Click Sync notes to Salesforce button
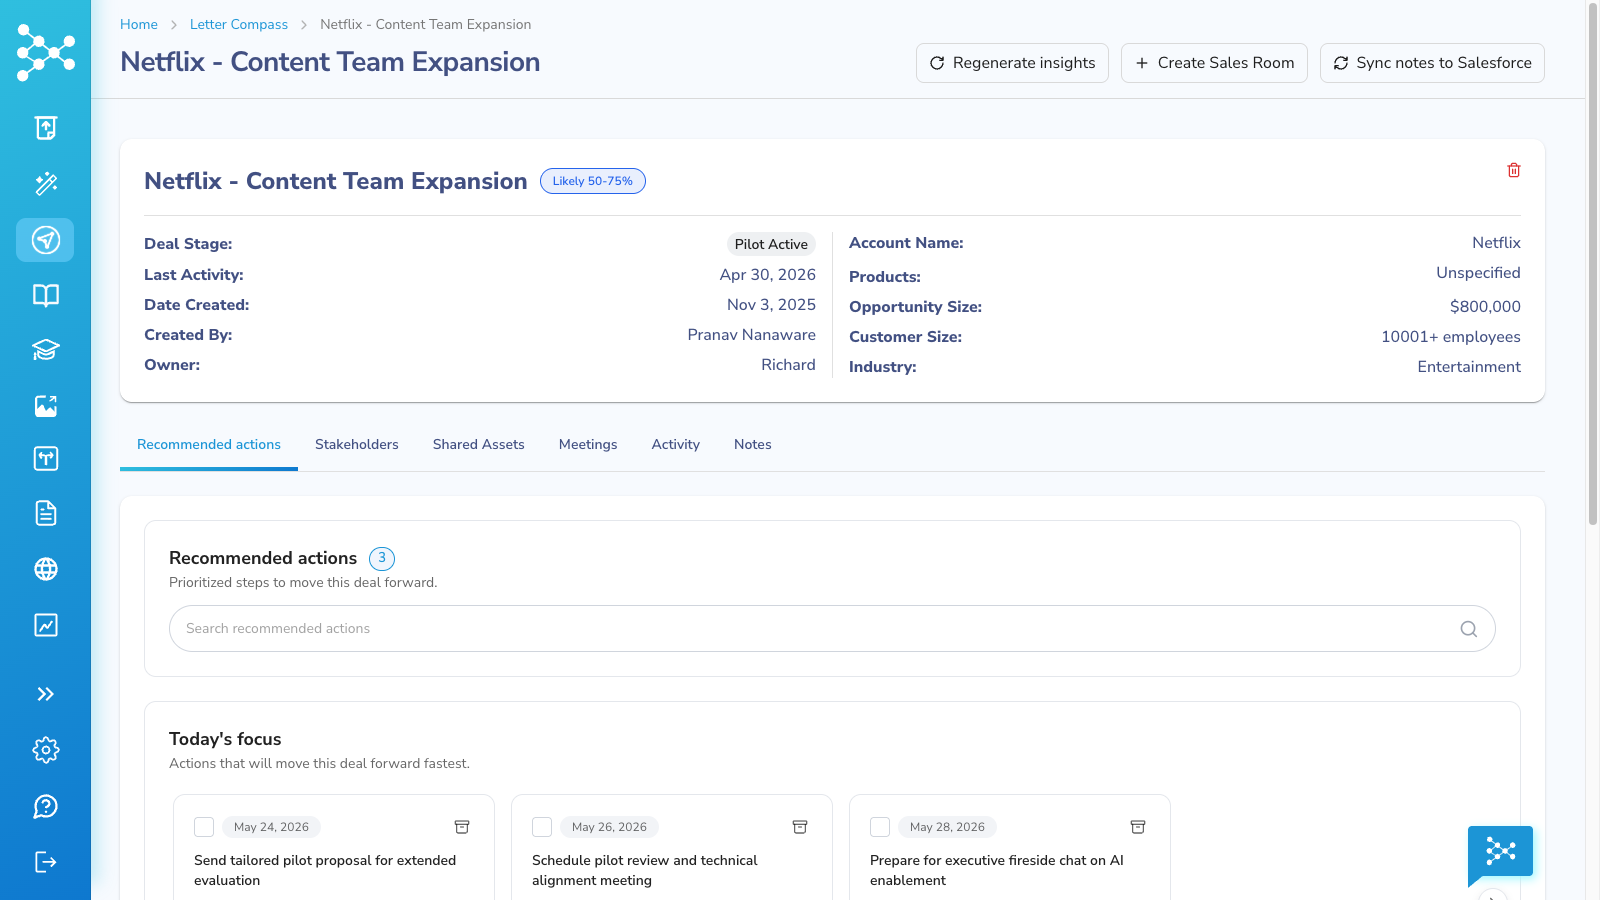This screenshot has height=900, width=1600. pyautogui.click(x=1432, y=63)
